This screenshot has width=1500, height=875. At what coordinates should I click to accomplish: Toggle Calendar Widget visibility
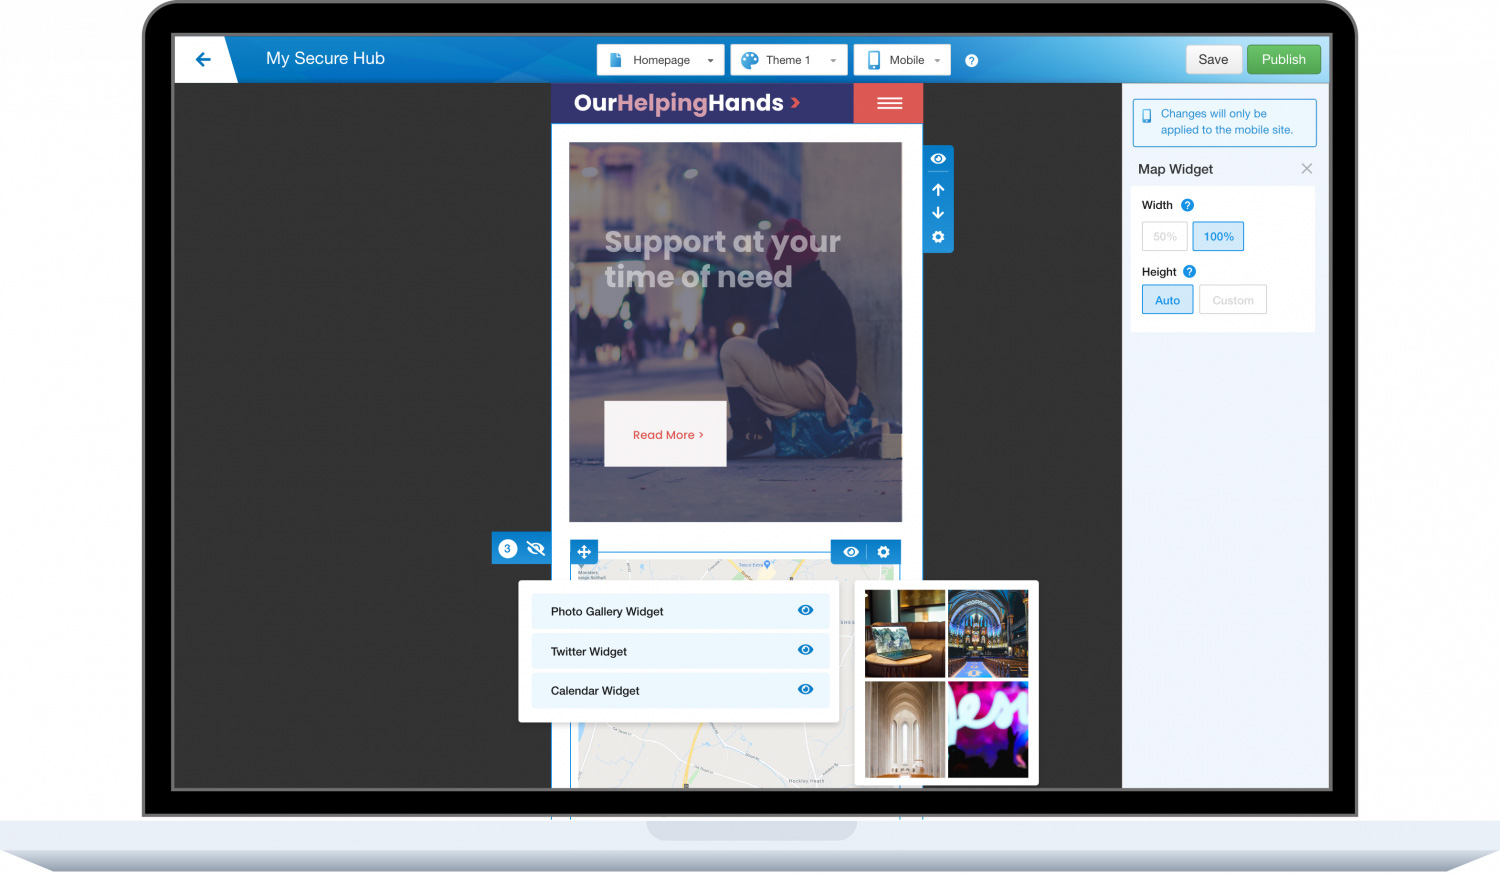click(x=805, y=689)
